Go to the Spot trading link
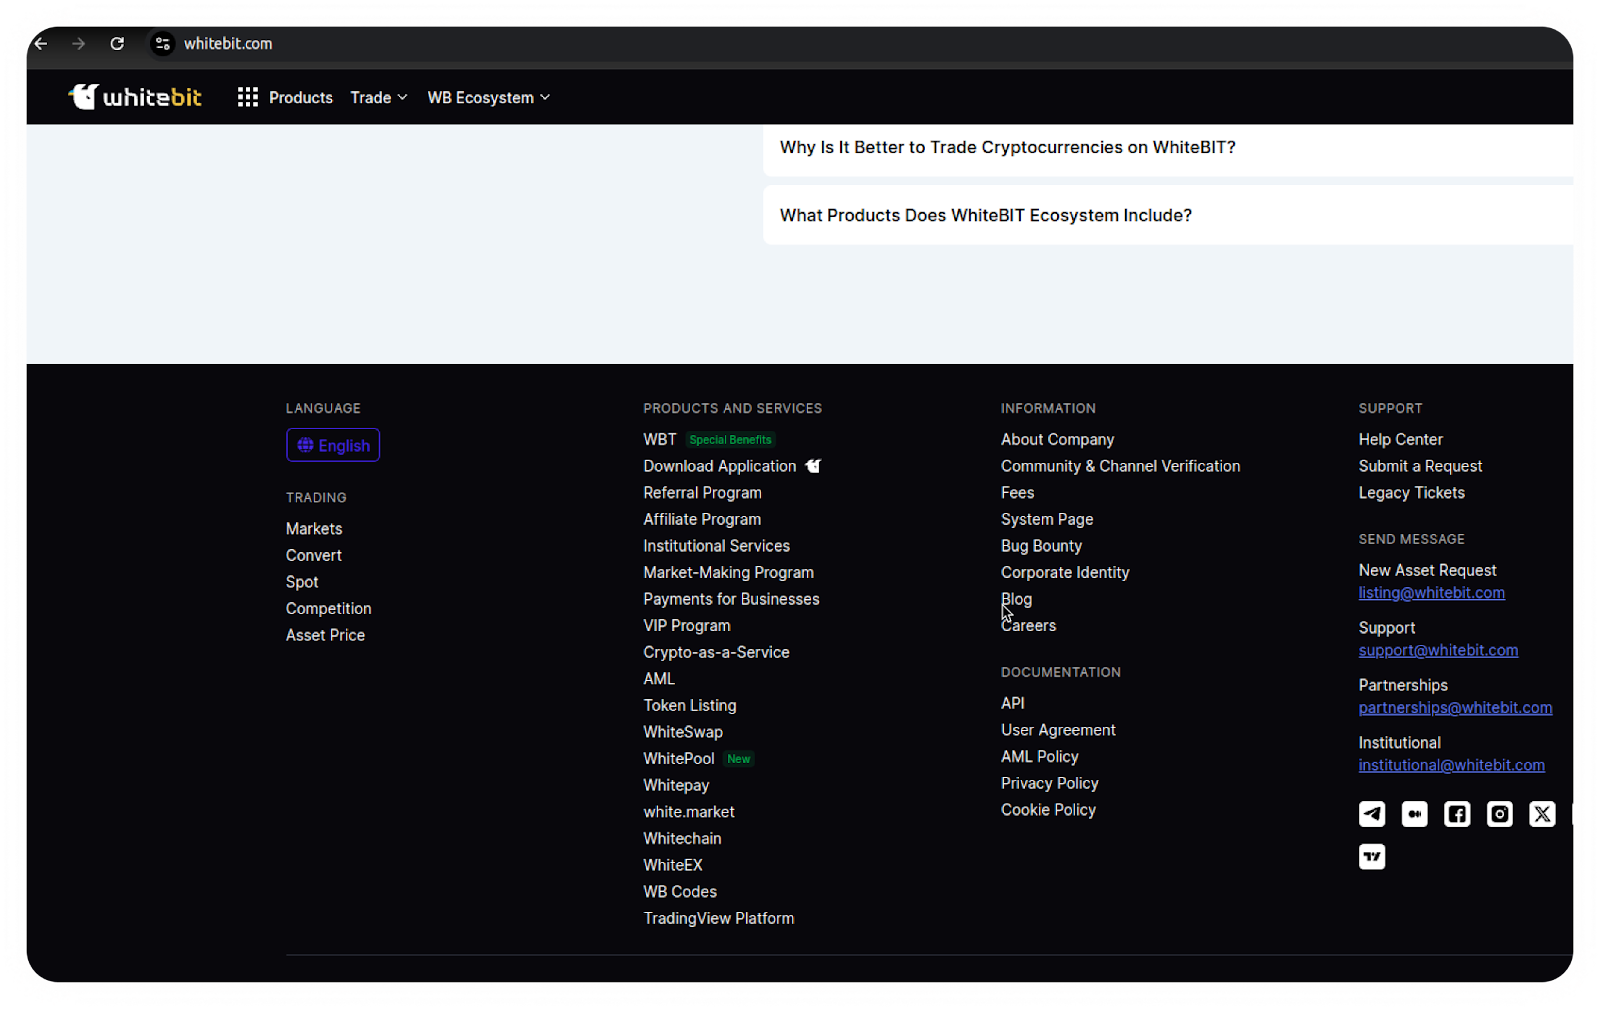This screenshot has width=1600, height=1009. click(302, 582)
